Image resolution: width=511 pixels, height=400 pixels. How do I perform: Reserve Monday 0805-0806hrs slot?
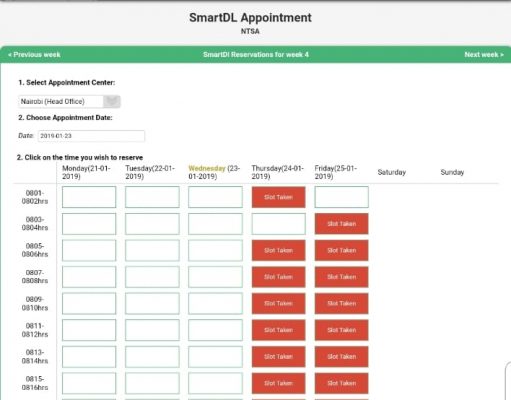pyautogui.click(x=89, y=250)
